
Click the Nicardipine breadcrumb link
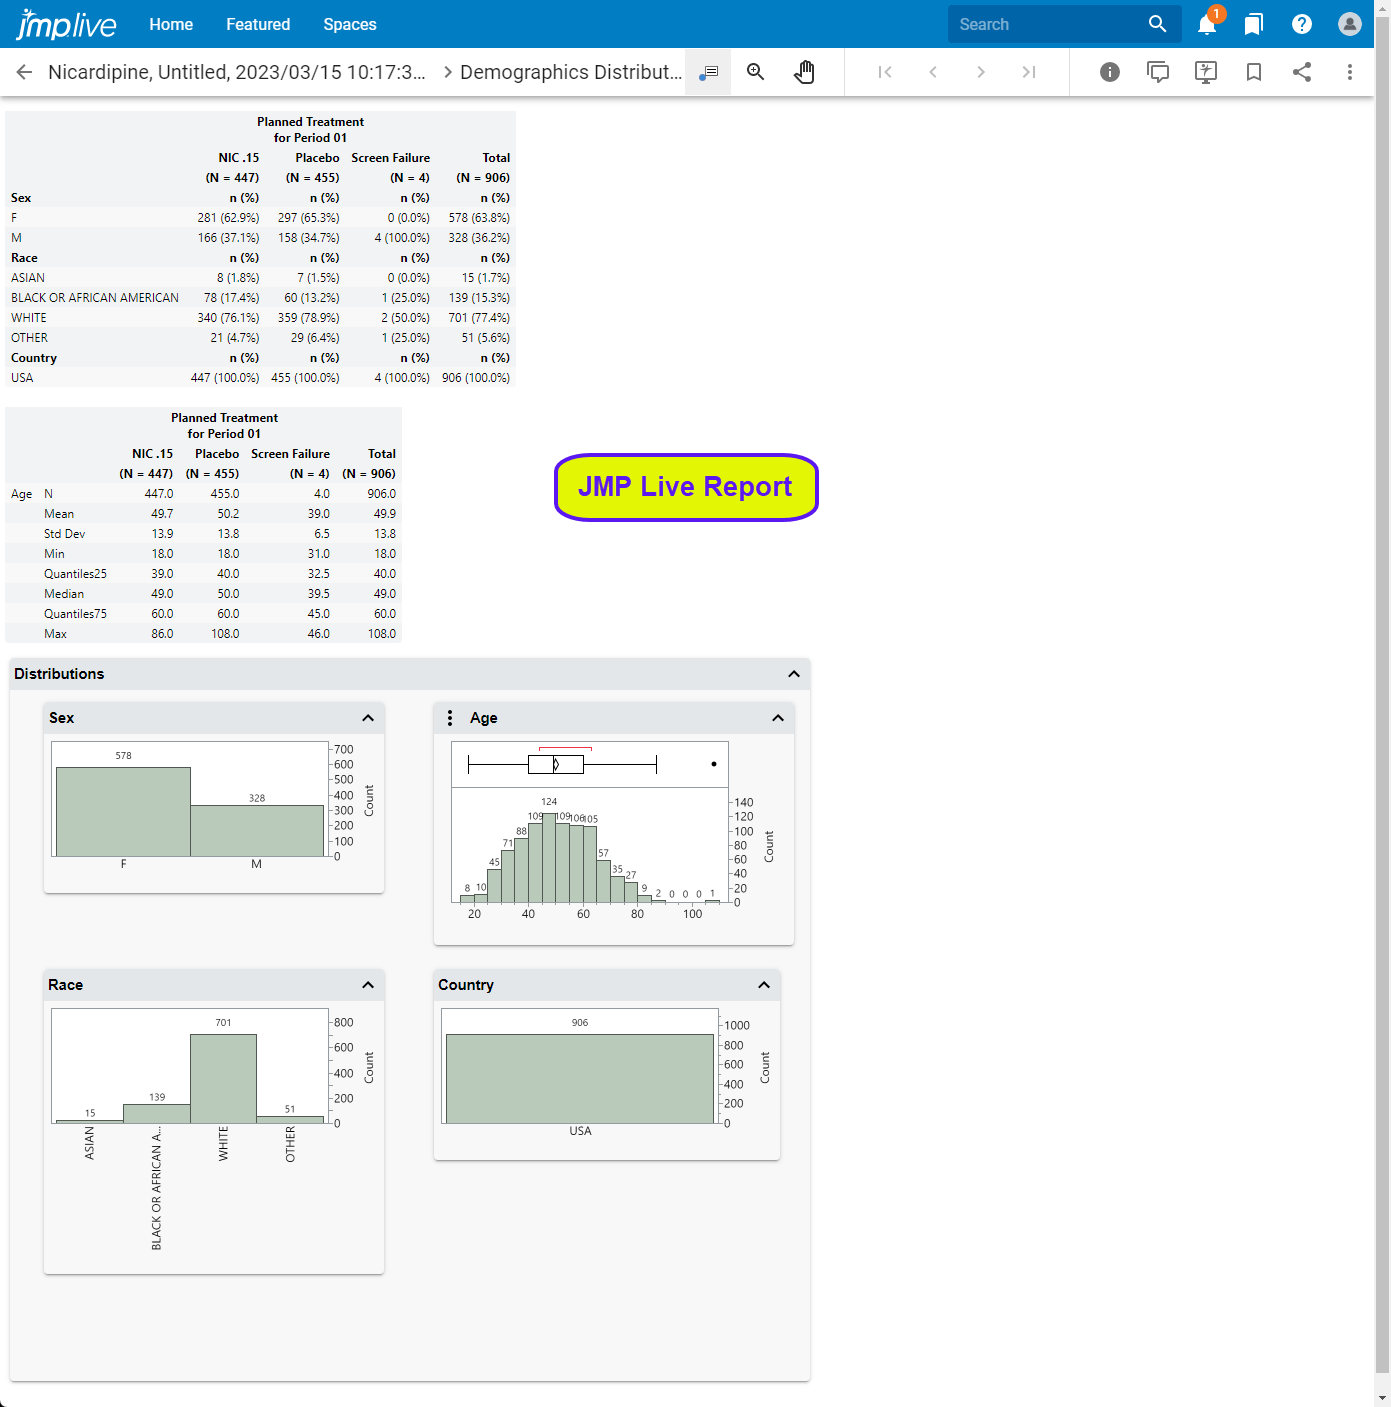pos(236,72)
